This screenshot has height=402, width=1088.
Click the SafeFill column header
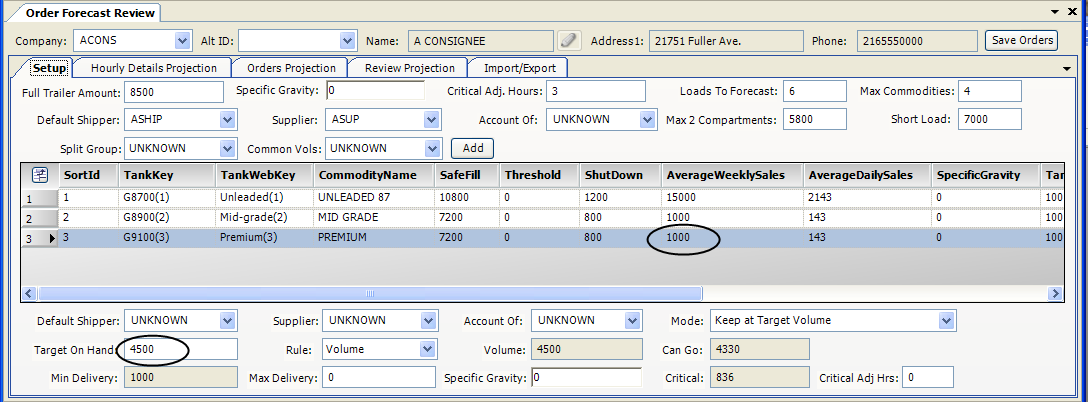pos(468,175)
